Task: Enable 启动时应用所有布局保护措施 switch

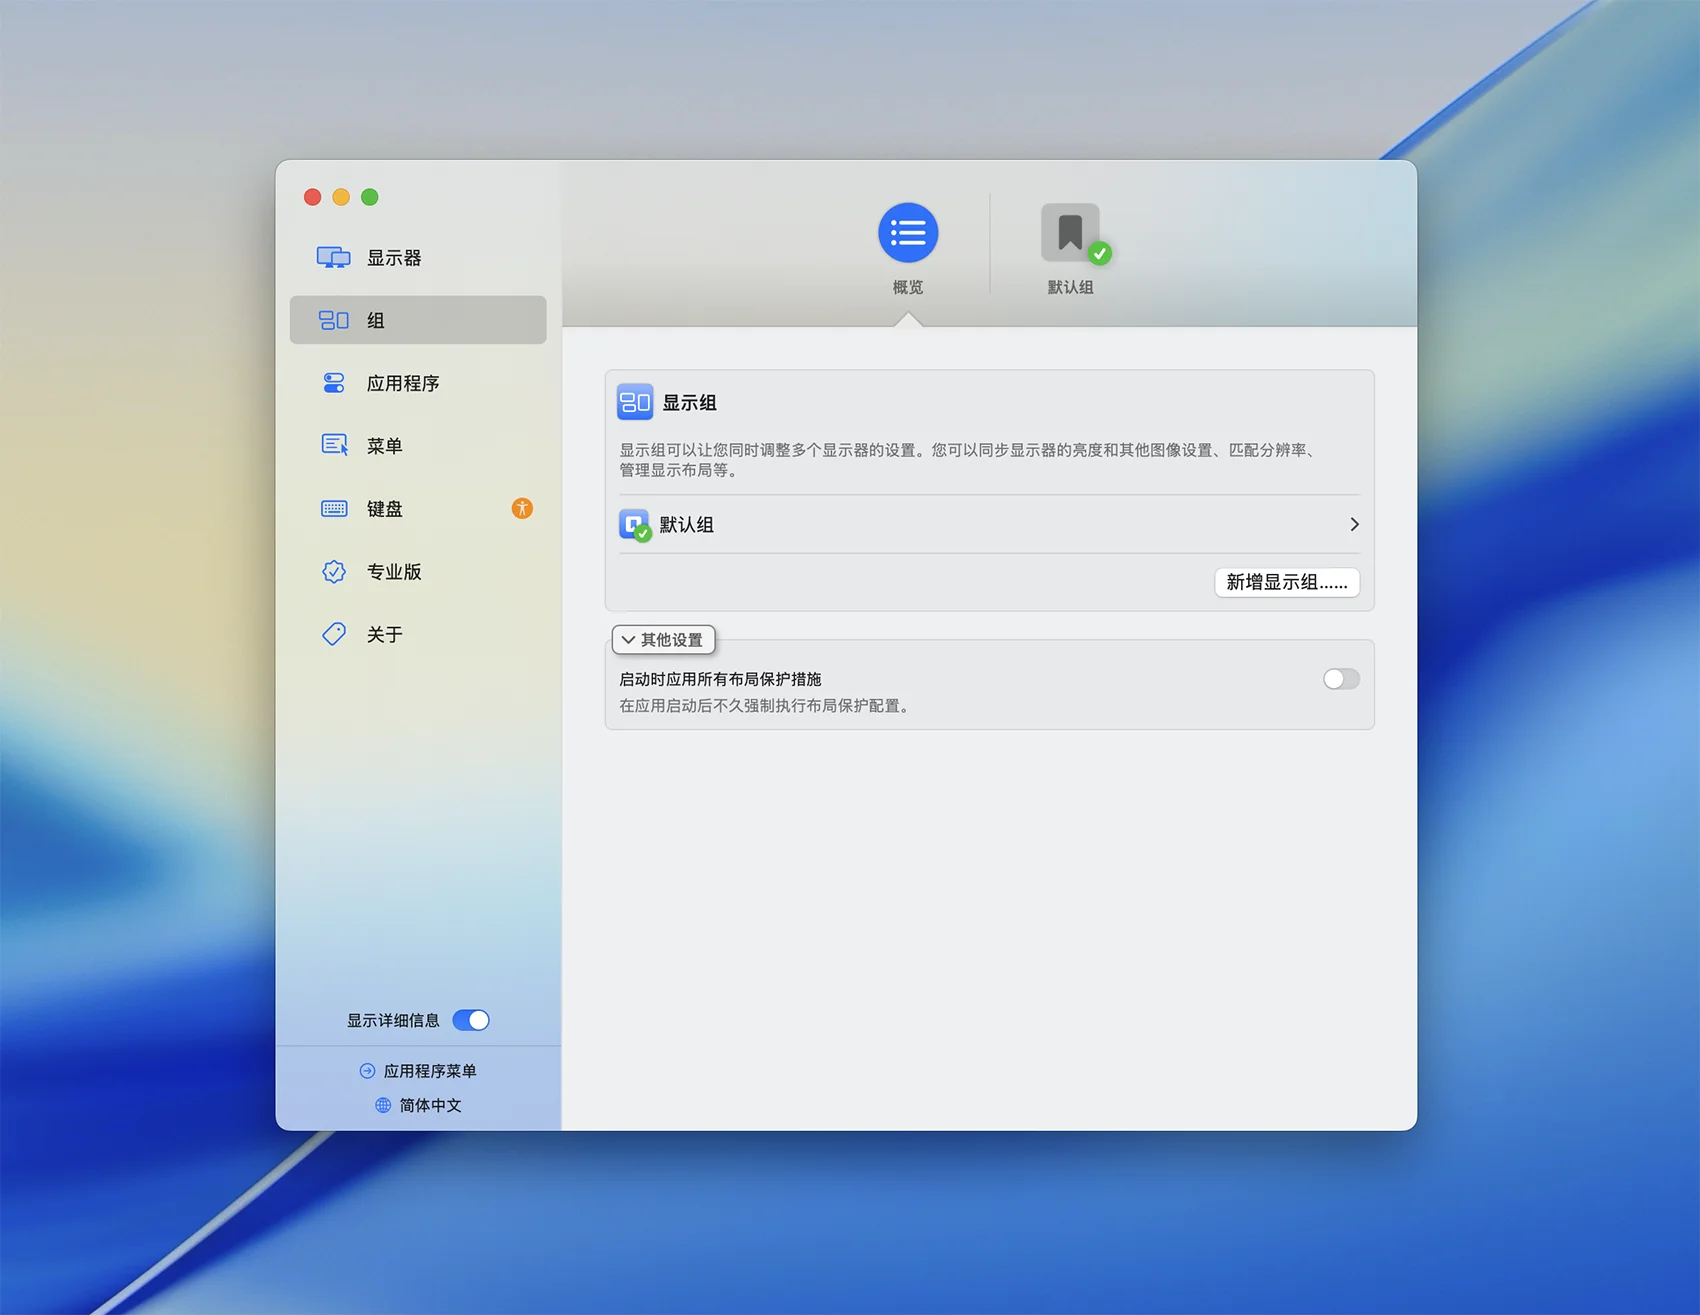Action: pyautogui.click(x=1340, y=680)
